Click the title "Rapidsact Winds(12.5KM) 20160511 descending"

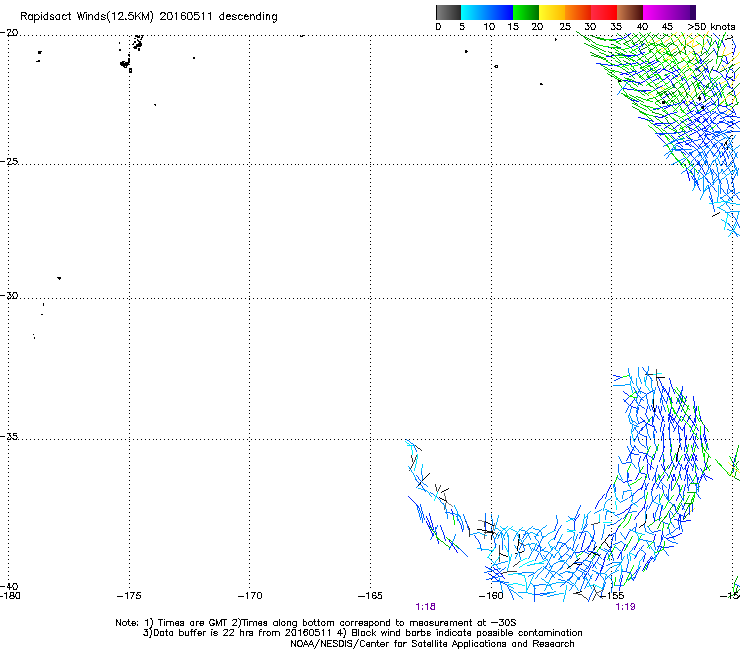coord(149,17)
